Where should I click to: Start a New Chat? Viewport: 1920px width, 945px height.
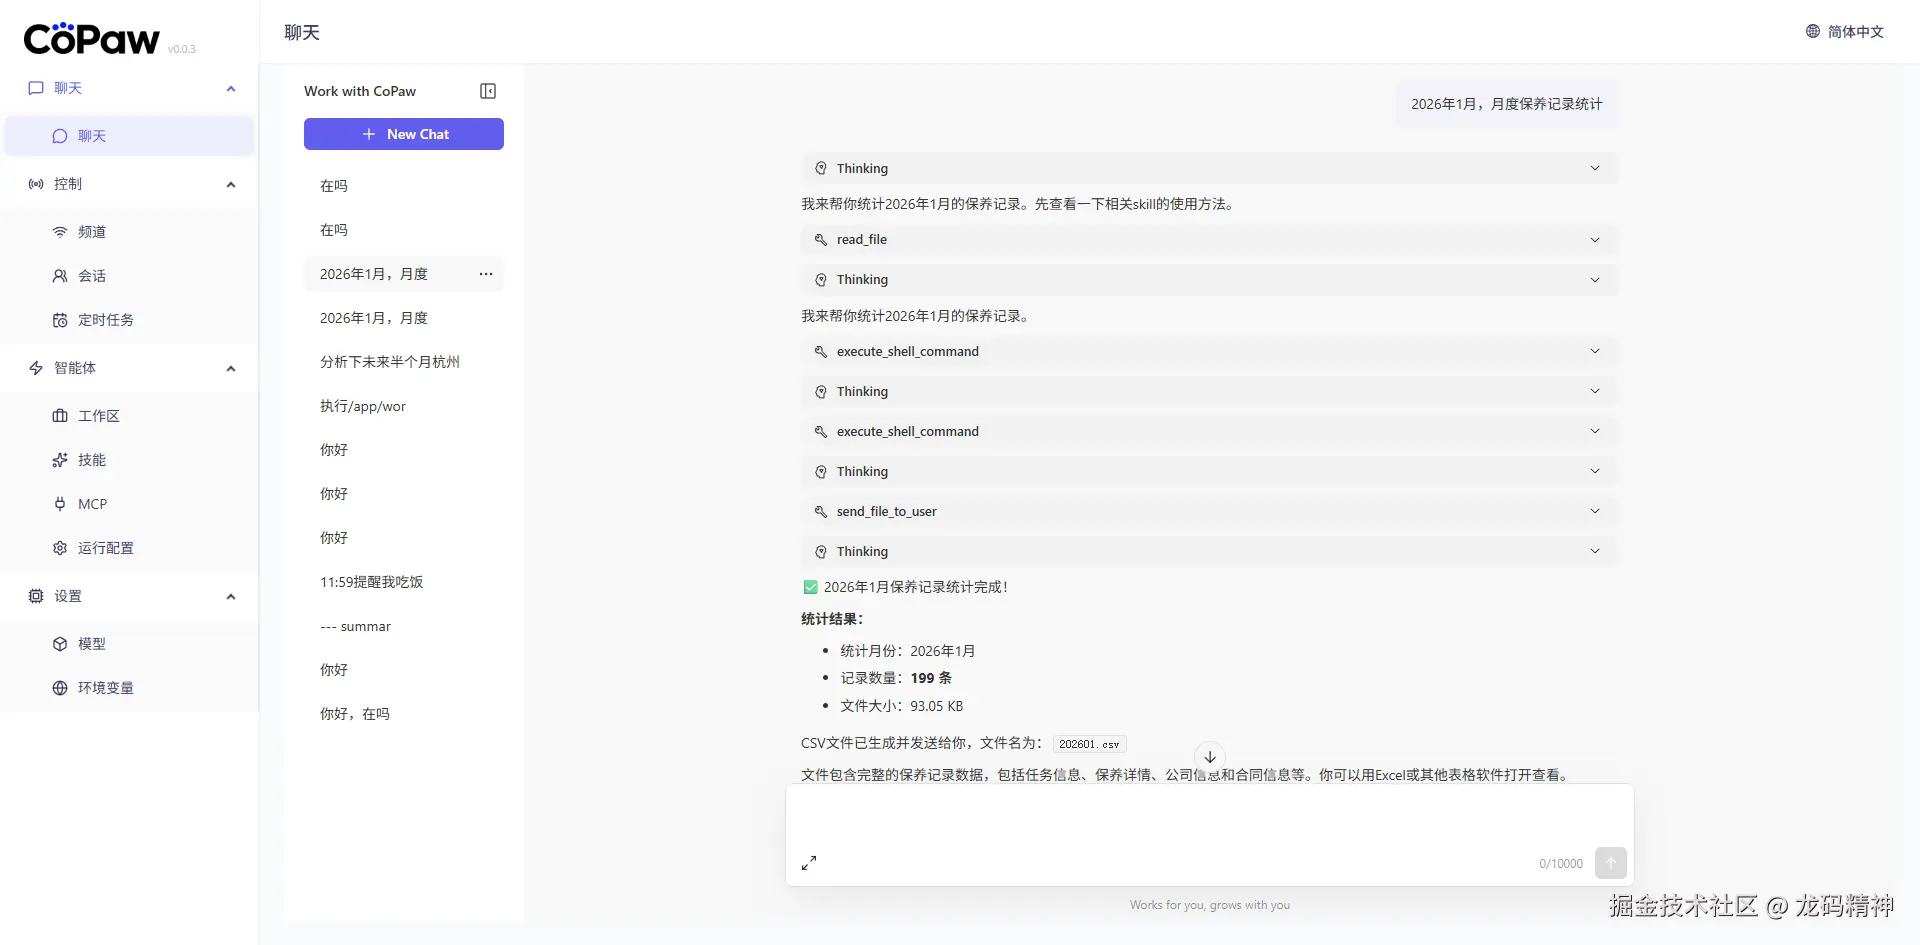click(x=404, y=134)
